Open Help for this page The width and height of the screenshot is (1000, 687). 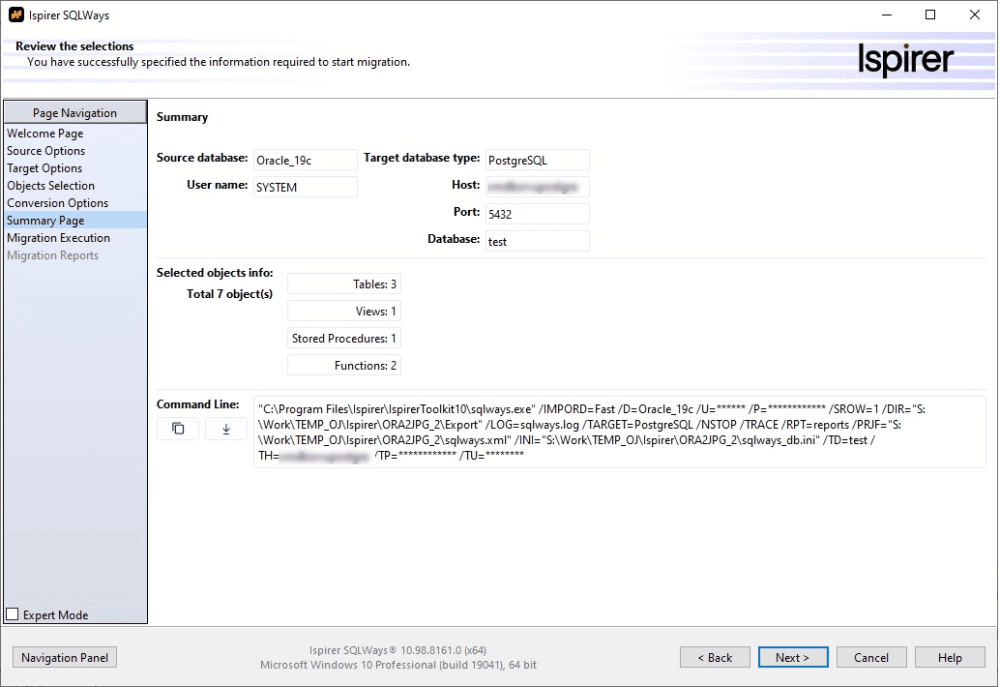pyautogui.click(x=949, y=657)
